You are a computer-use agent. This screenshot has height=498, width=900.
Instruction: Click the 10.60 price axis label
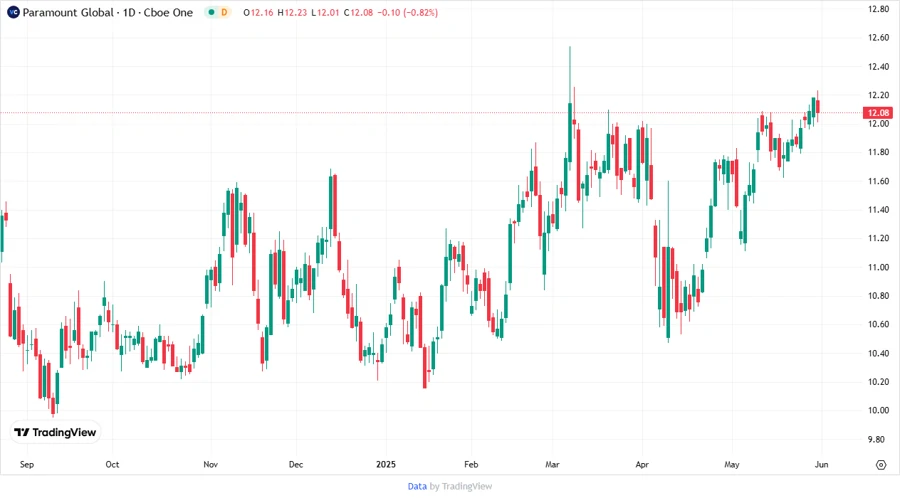point(878,324)
